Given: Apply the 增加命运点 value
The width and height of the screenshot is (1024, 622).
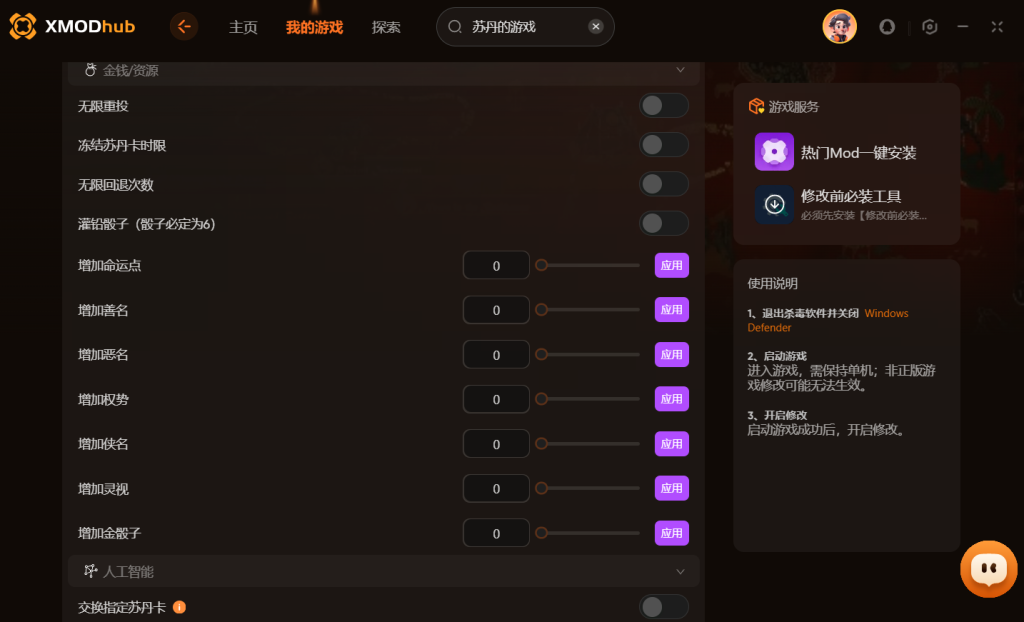Looking at the screenshot, I should coord(671,265).
